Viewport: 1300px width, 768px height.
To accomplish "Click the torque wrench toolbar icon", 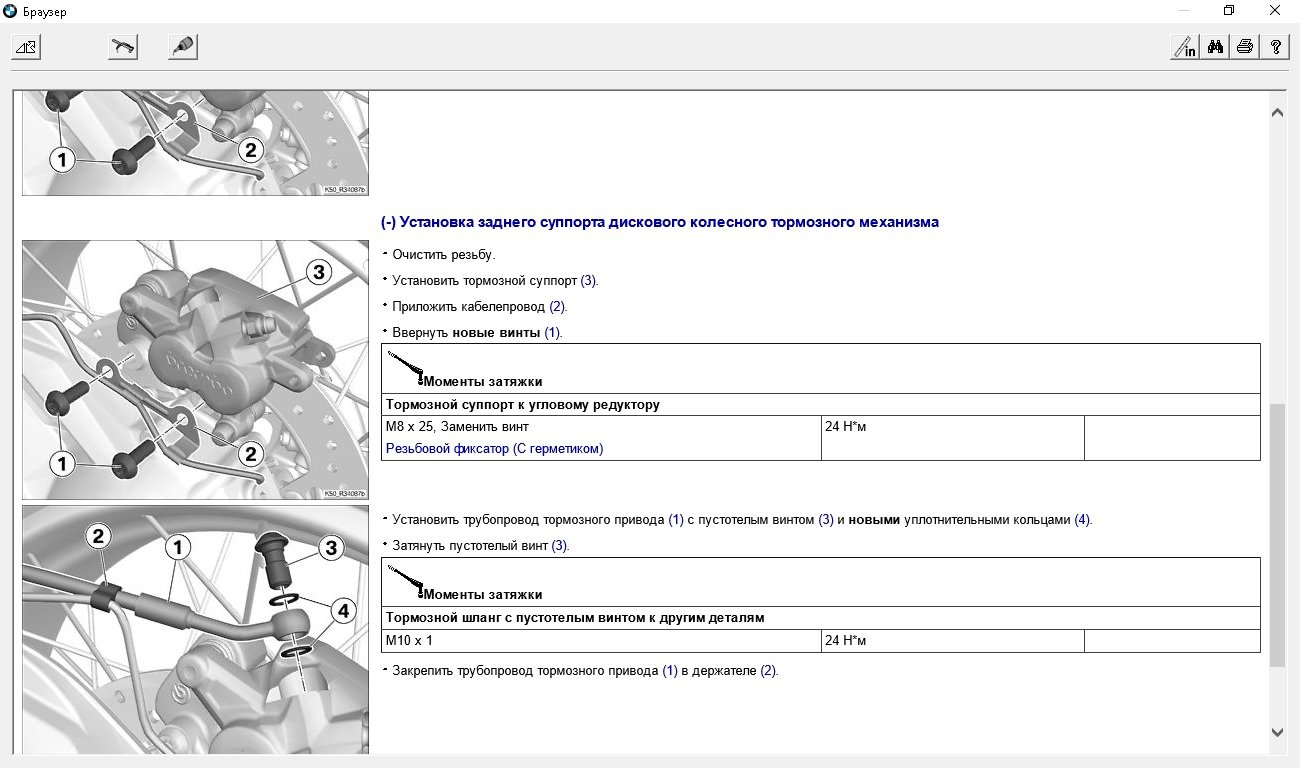I will click(123, 47).
